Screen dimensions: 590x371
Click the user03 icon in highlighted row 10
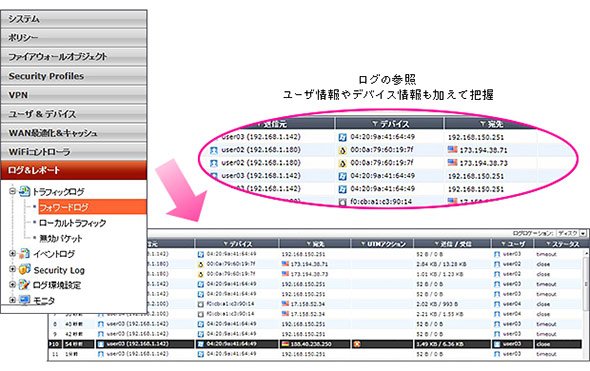pos(497,344)
